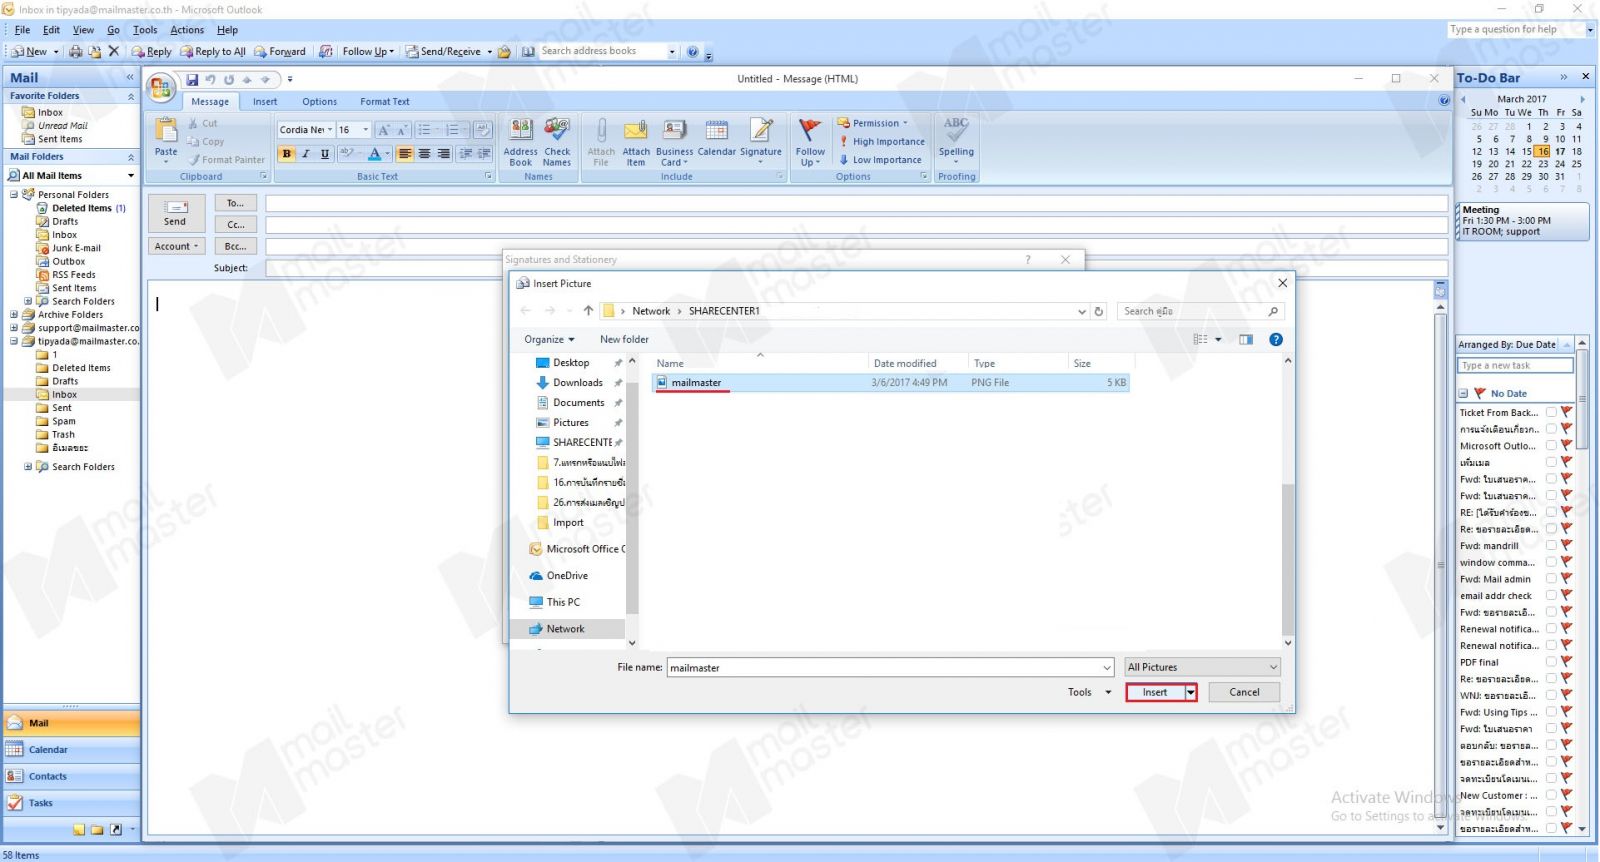The width and height of the screenshot is (1600, 862).
Task: Click Low Importance in Options group
Action: point(879,160)
